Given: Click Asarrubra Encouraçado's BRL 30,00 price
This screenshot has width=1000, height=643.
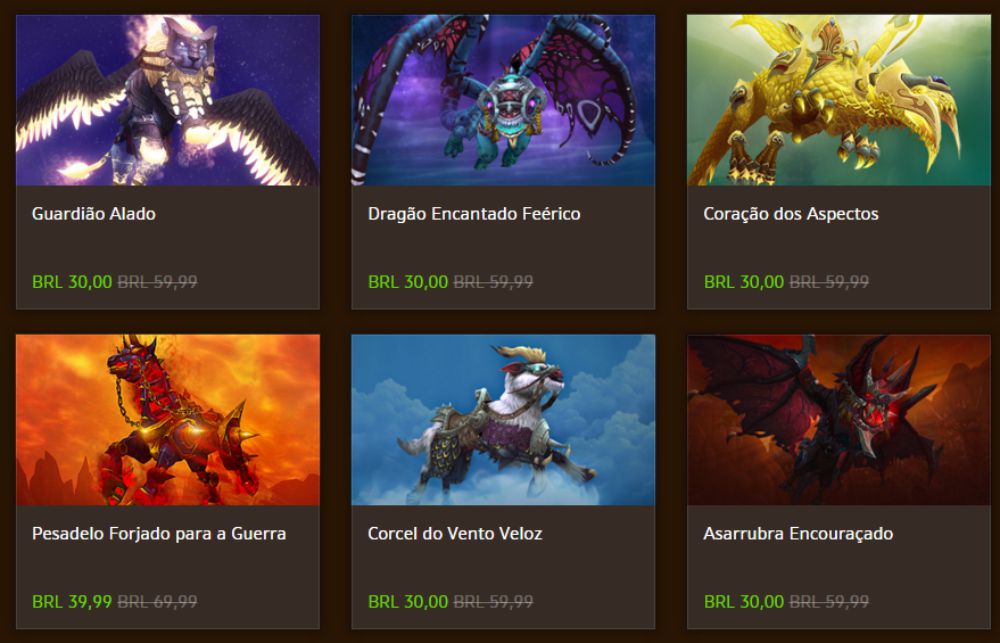Looking at the screenshot, I should [x=744, y=602].
